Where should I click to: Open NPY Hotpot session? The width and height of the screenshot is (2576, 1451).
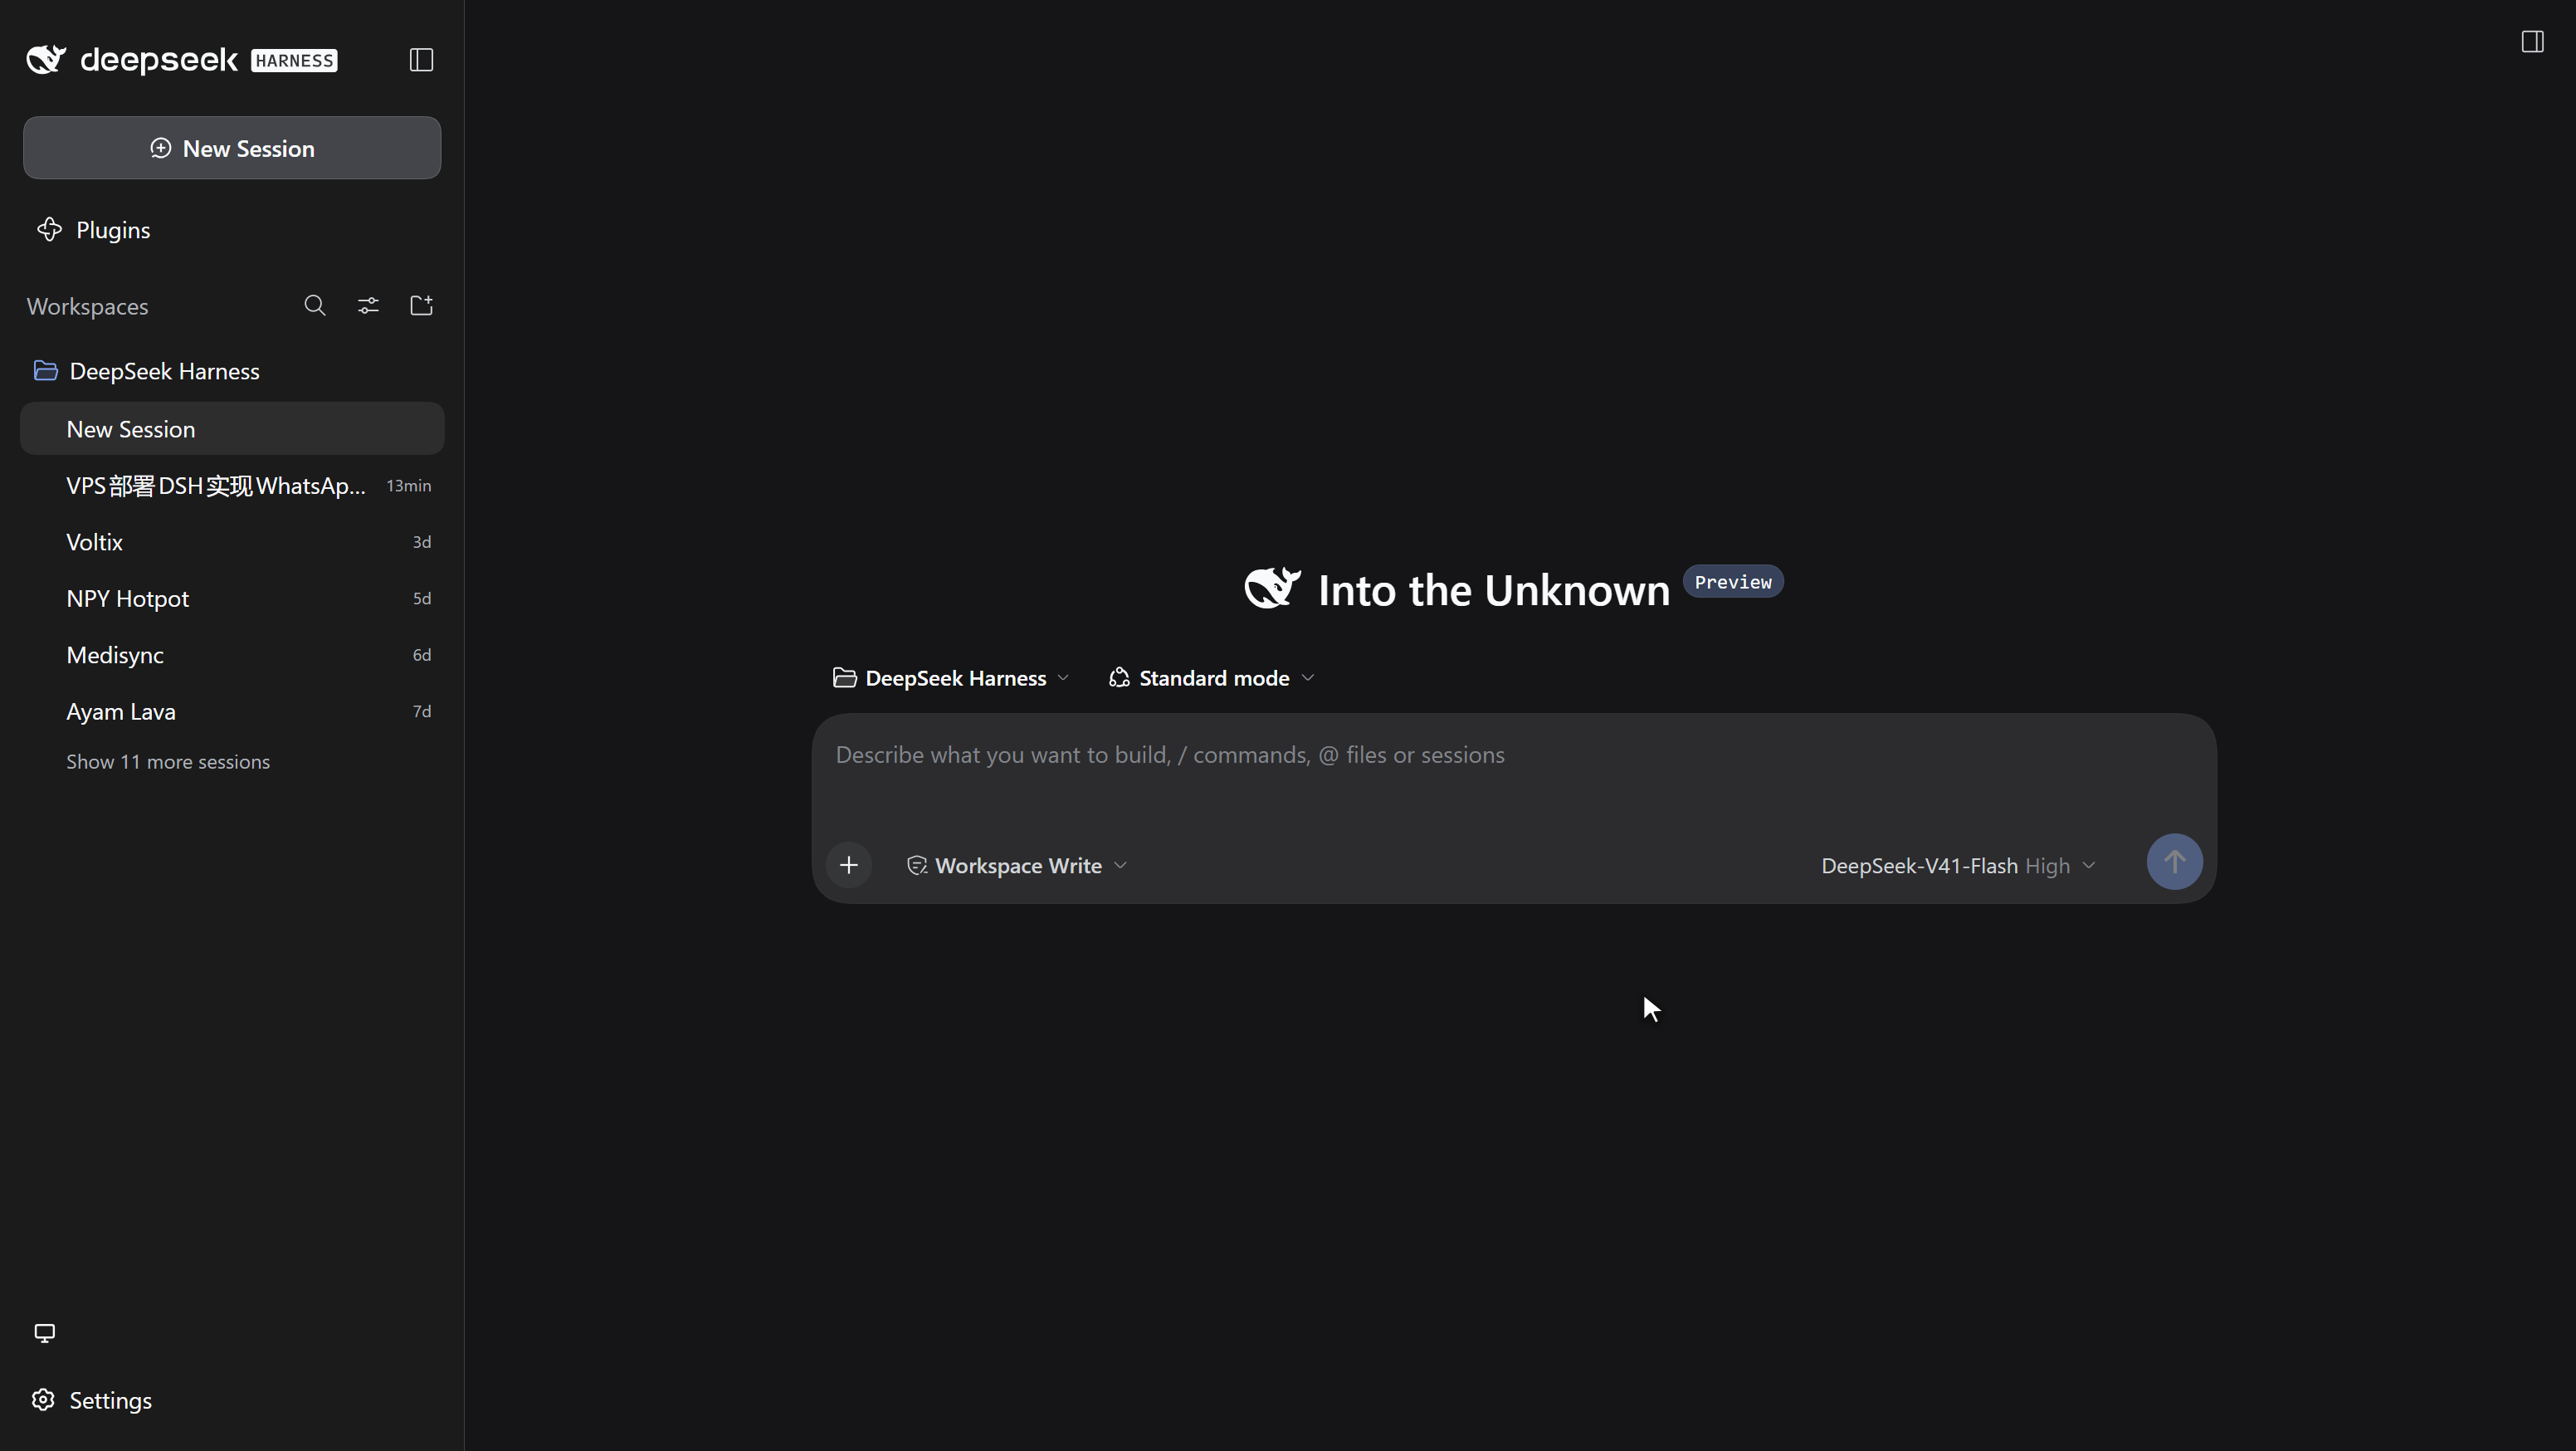tap(232, 599)
